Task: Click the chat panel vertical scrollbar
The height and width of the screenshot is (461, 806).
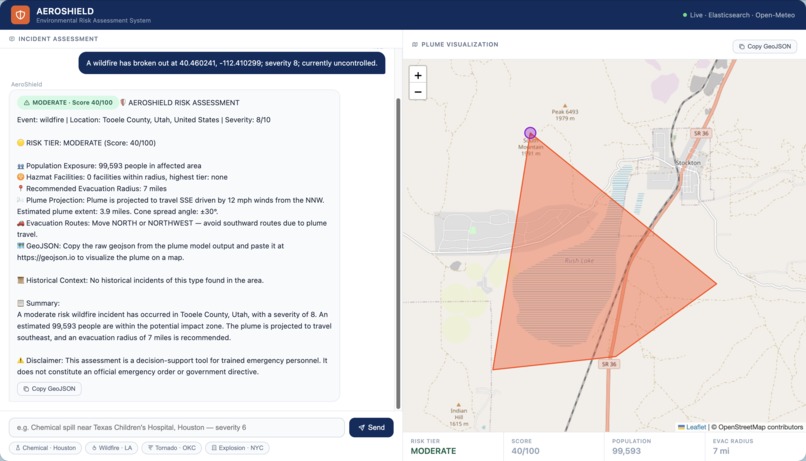Action: (398, 253)
